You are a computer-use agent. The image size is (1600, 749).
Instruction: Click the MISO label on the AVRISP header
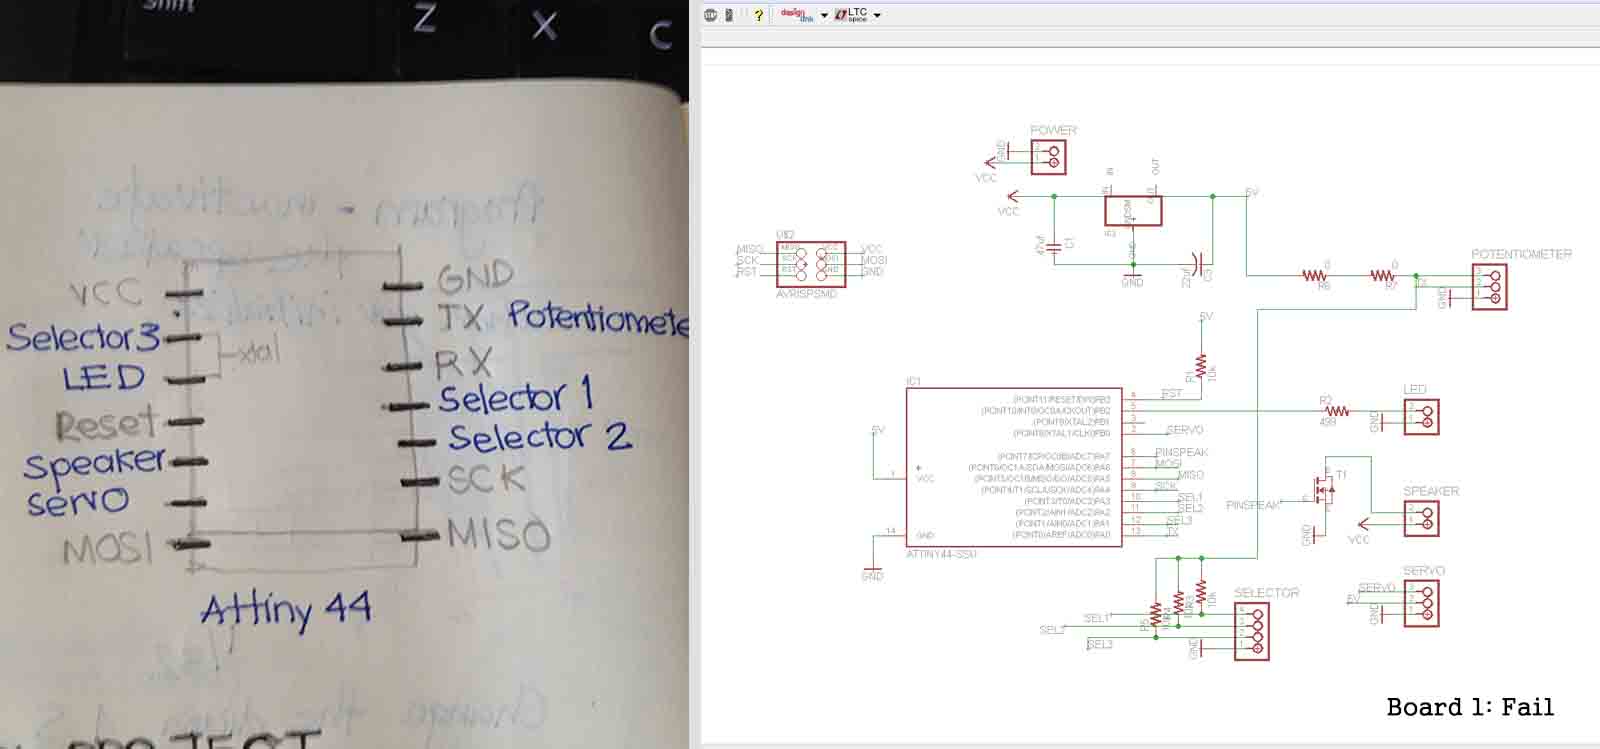(x=749, y=249)
